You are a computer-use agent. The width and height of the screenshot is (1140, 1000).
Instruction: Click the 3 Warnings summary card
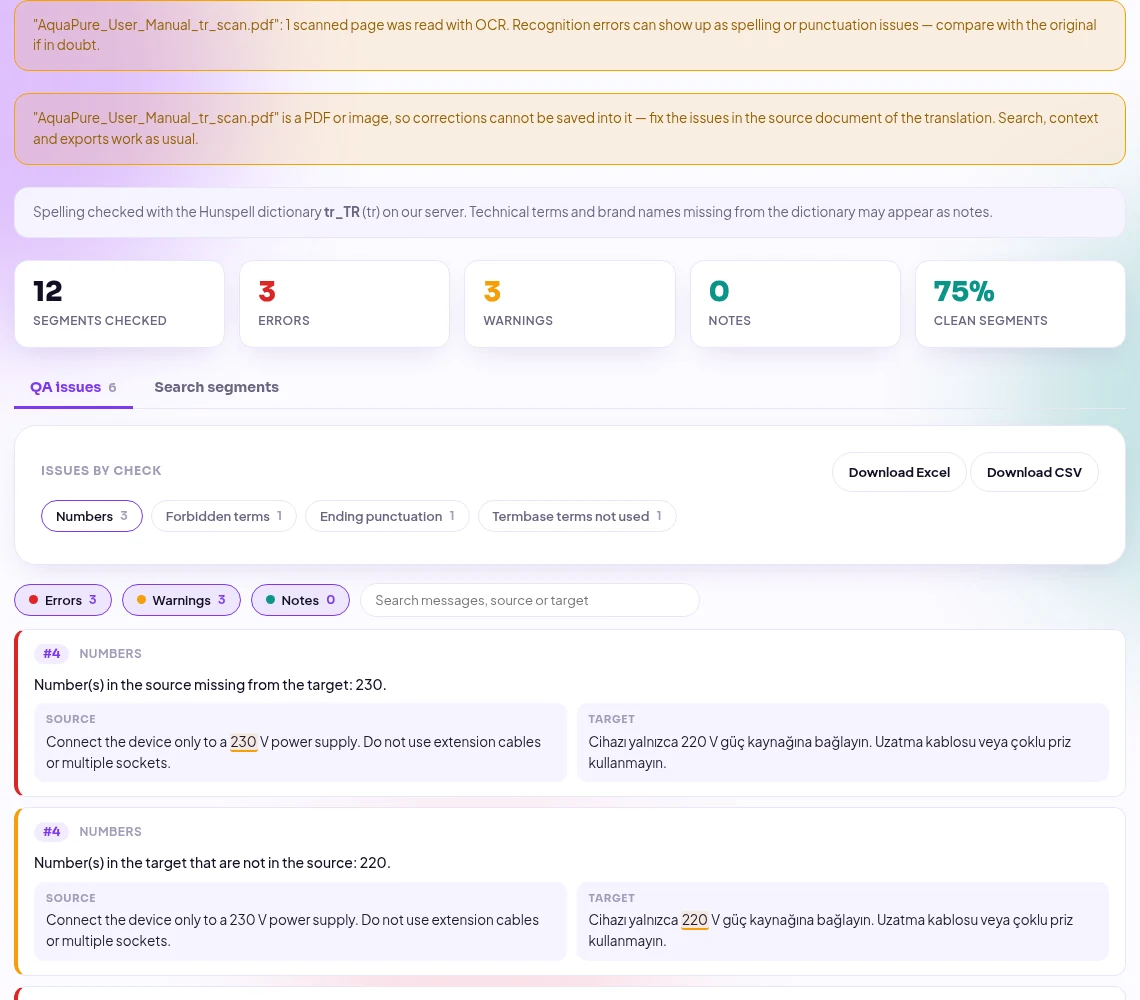tap(570, 304)
